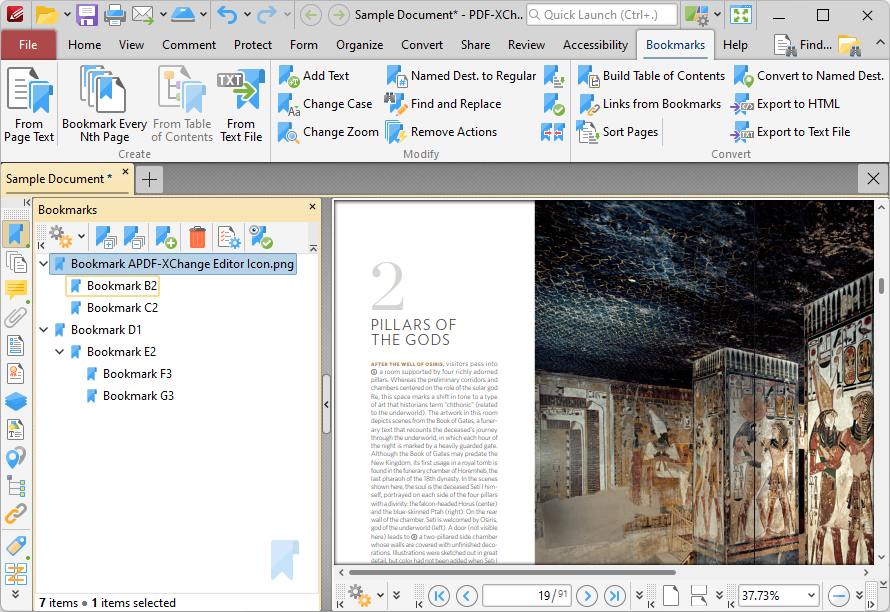
Task: Open the Links pane in sidebar
Action: tap(16, 514)
